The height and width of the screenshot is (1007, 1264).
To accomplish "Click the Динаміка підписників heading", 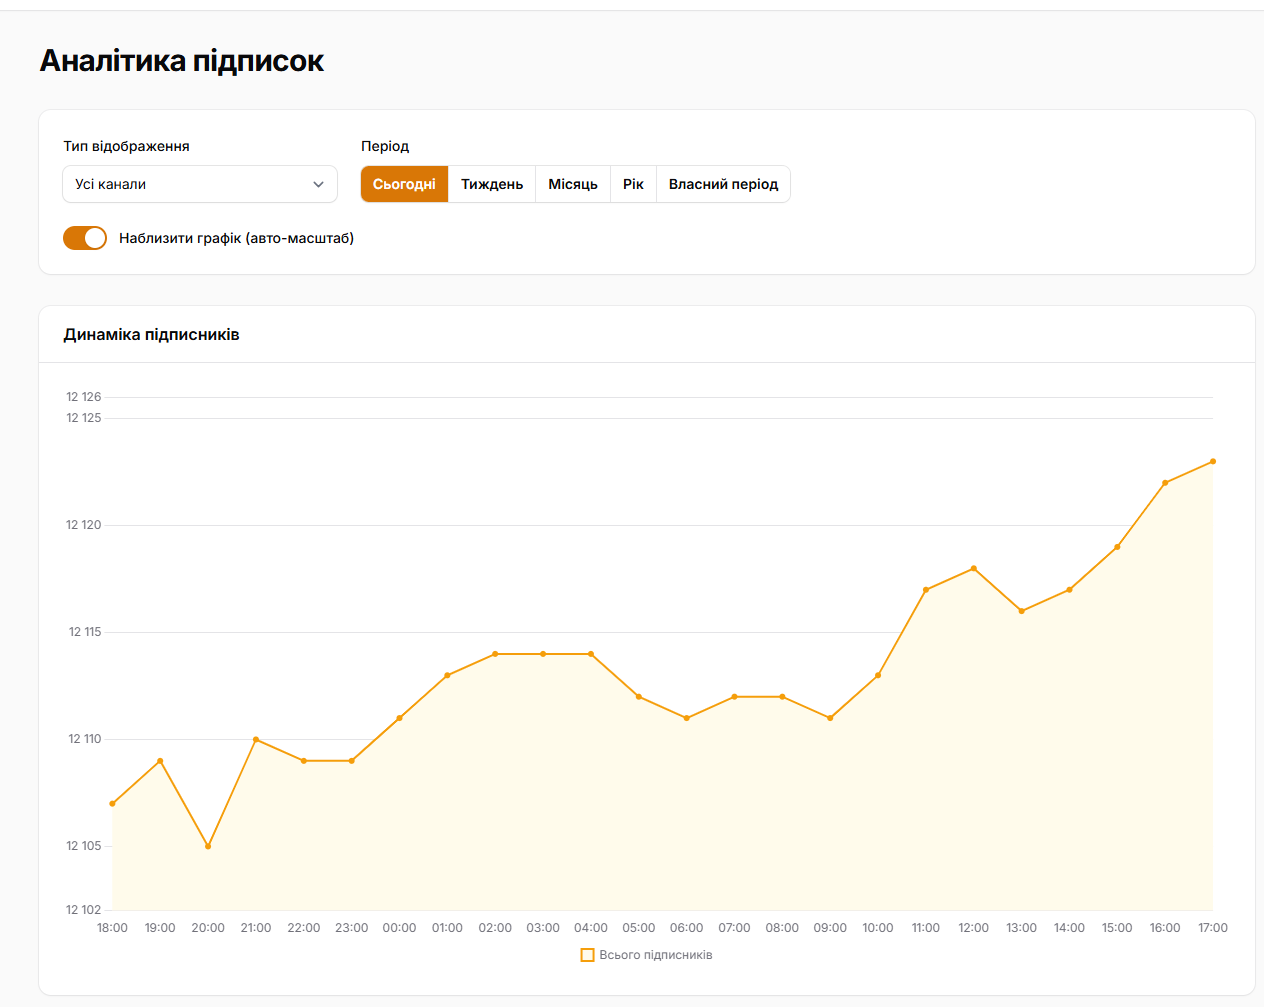I will click(152, 335).
